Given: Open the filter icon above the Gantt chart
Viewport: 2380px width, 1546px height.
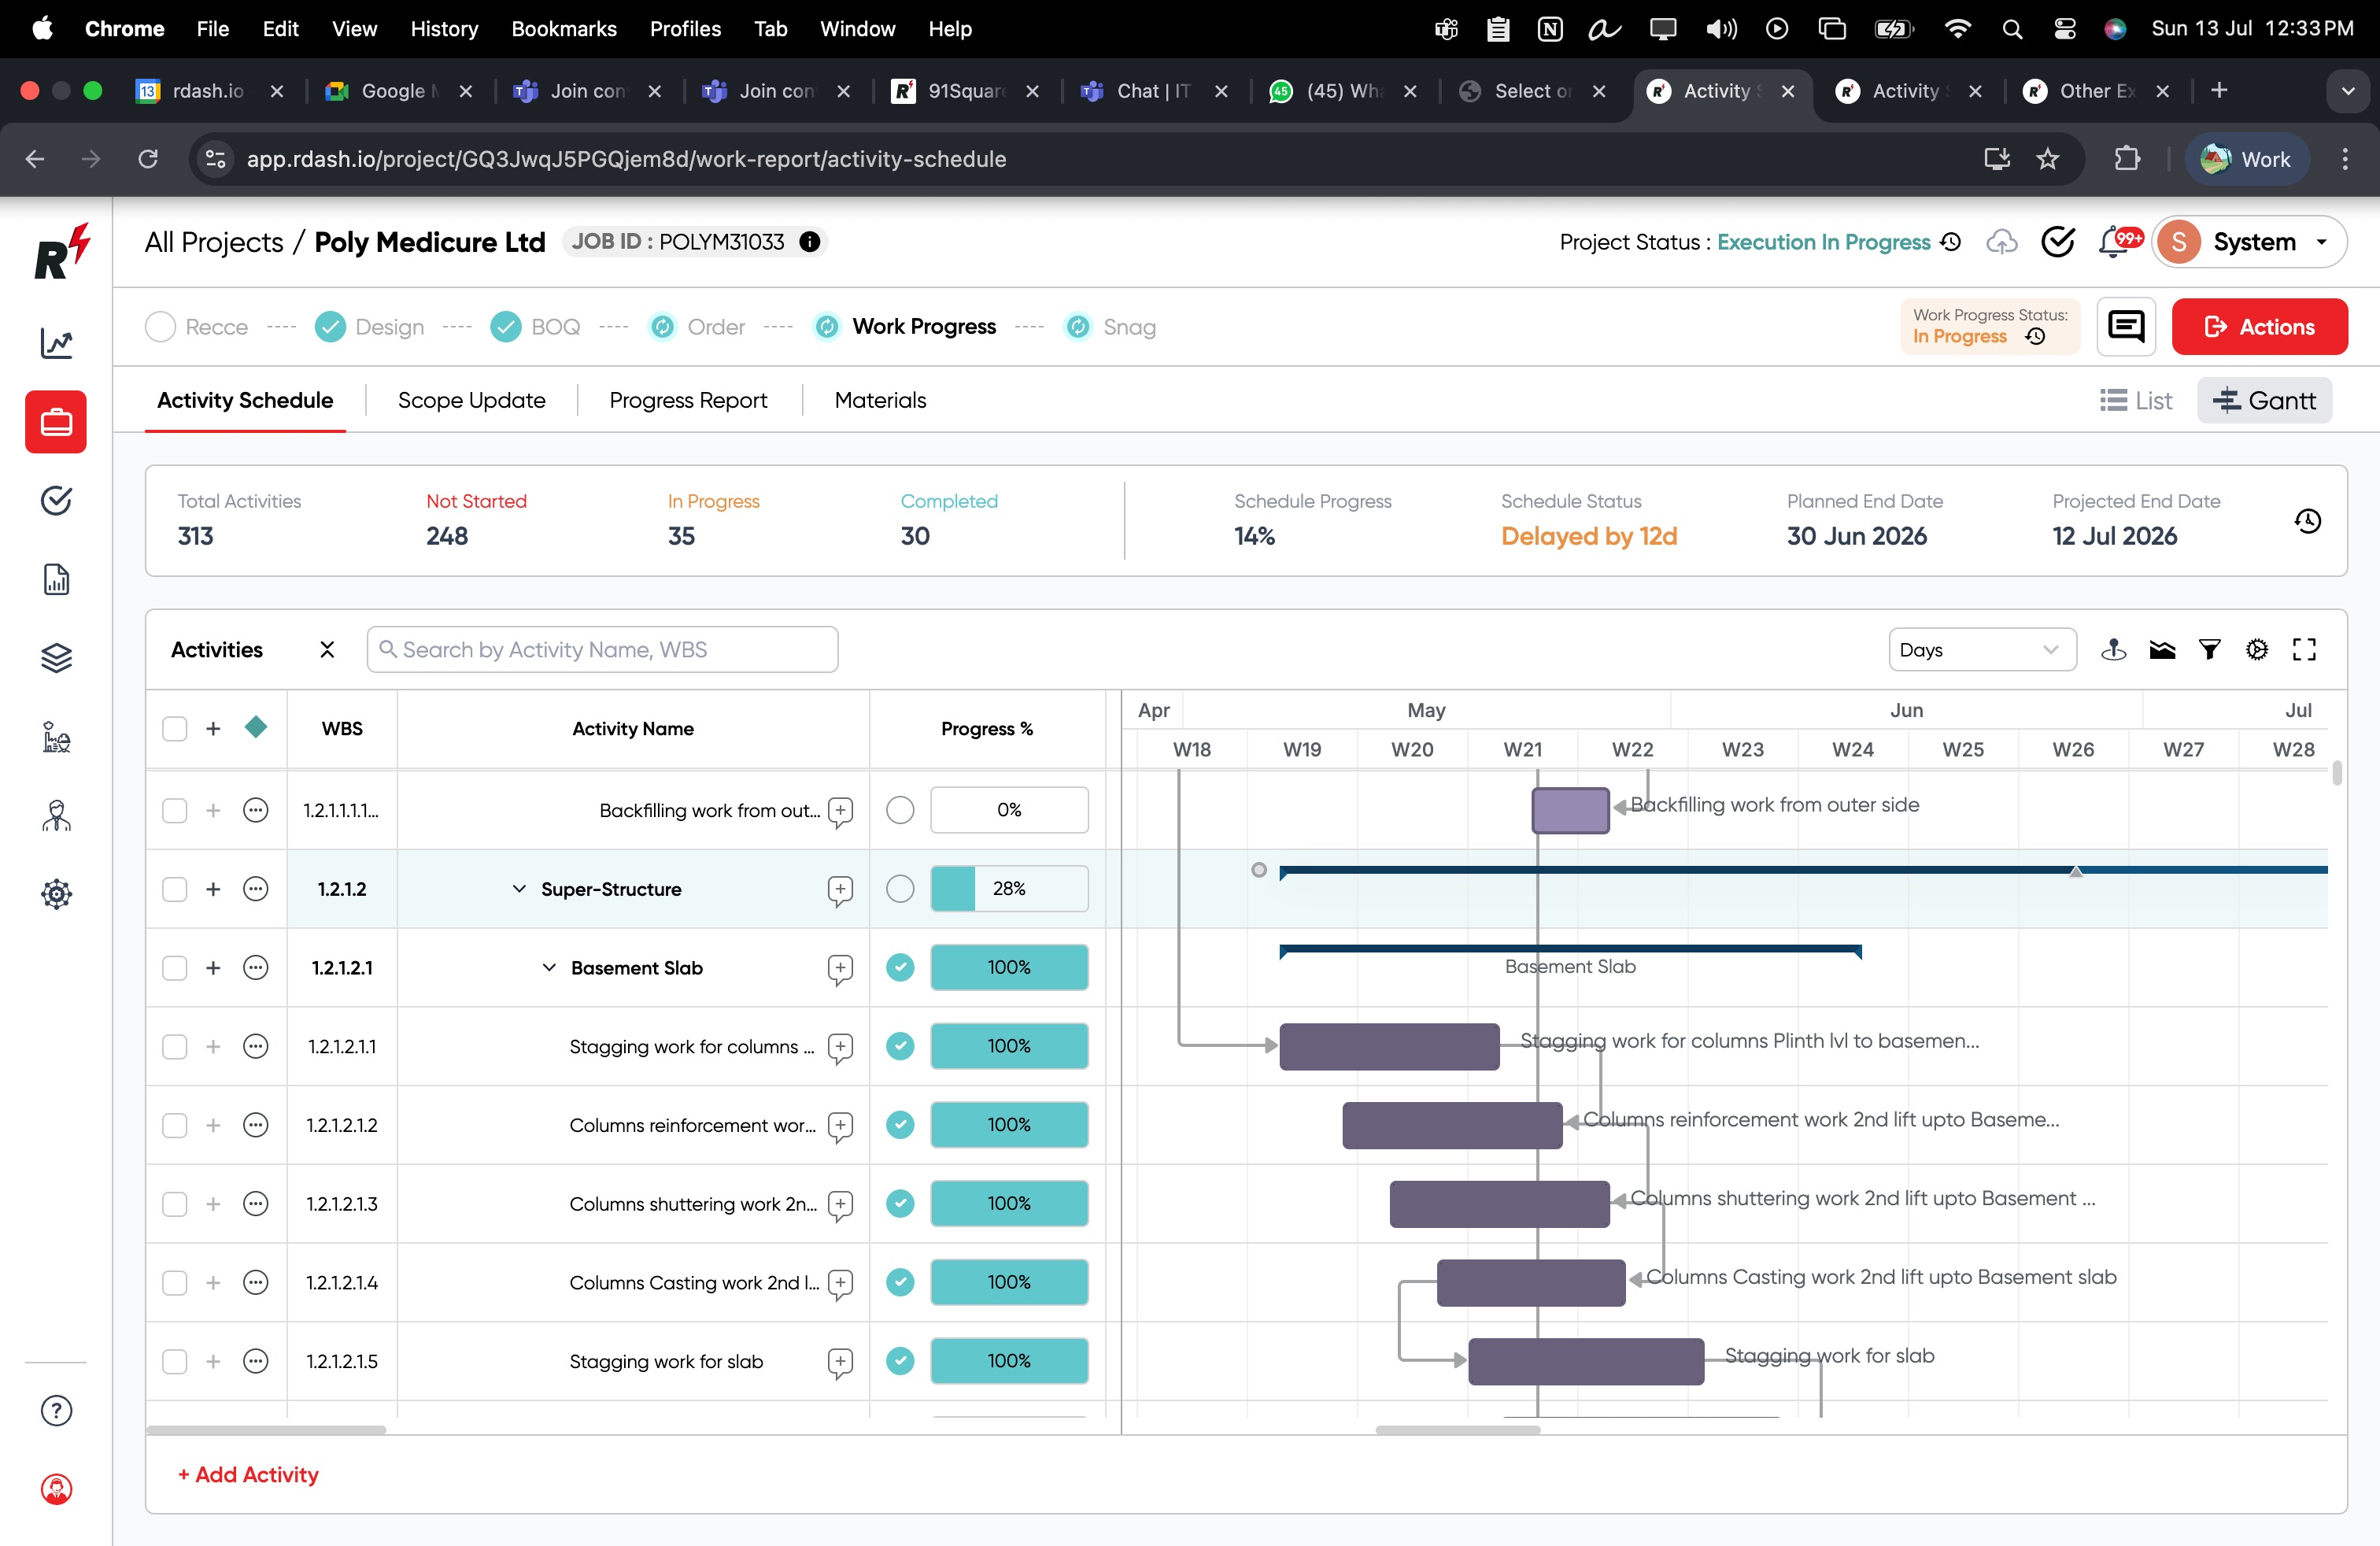Looking at the screenshot, I should tap(2210, 650).
